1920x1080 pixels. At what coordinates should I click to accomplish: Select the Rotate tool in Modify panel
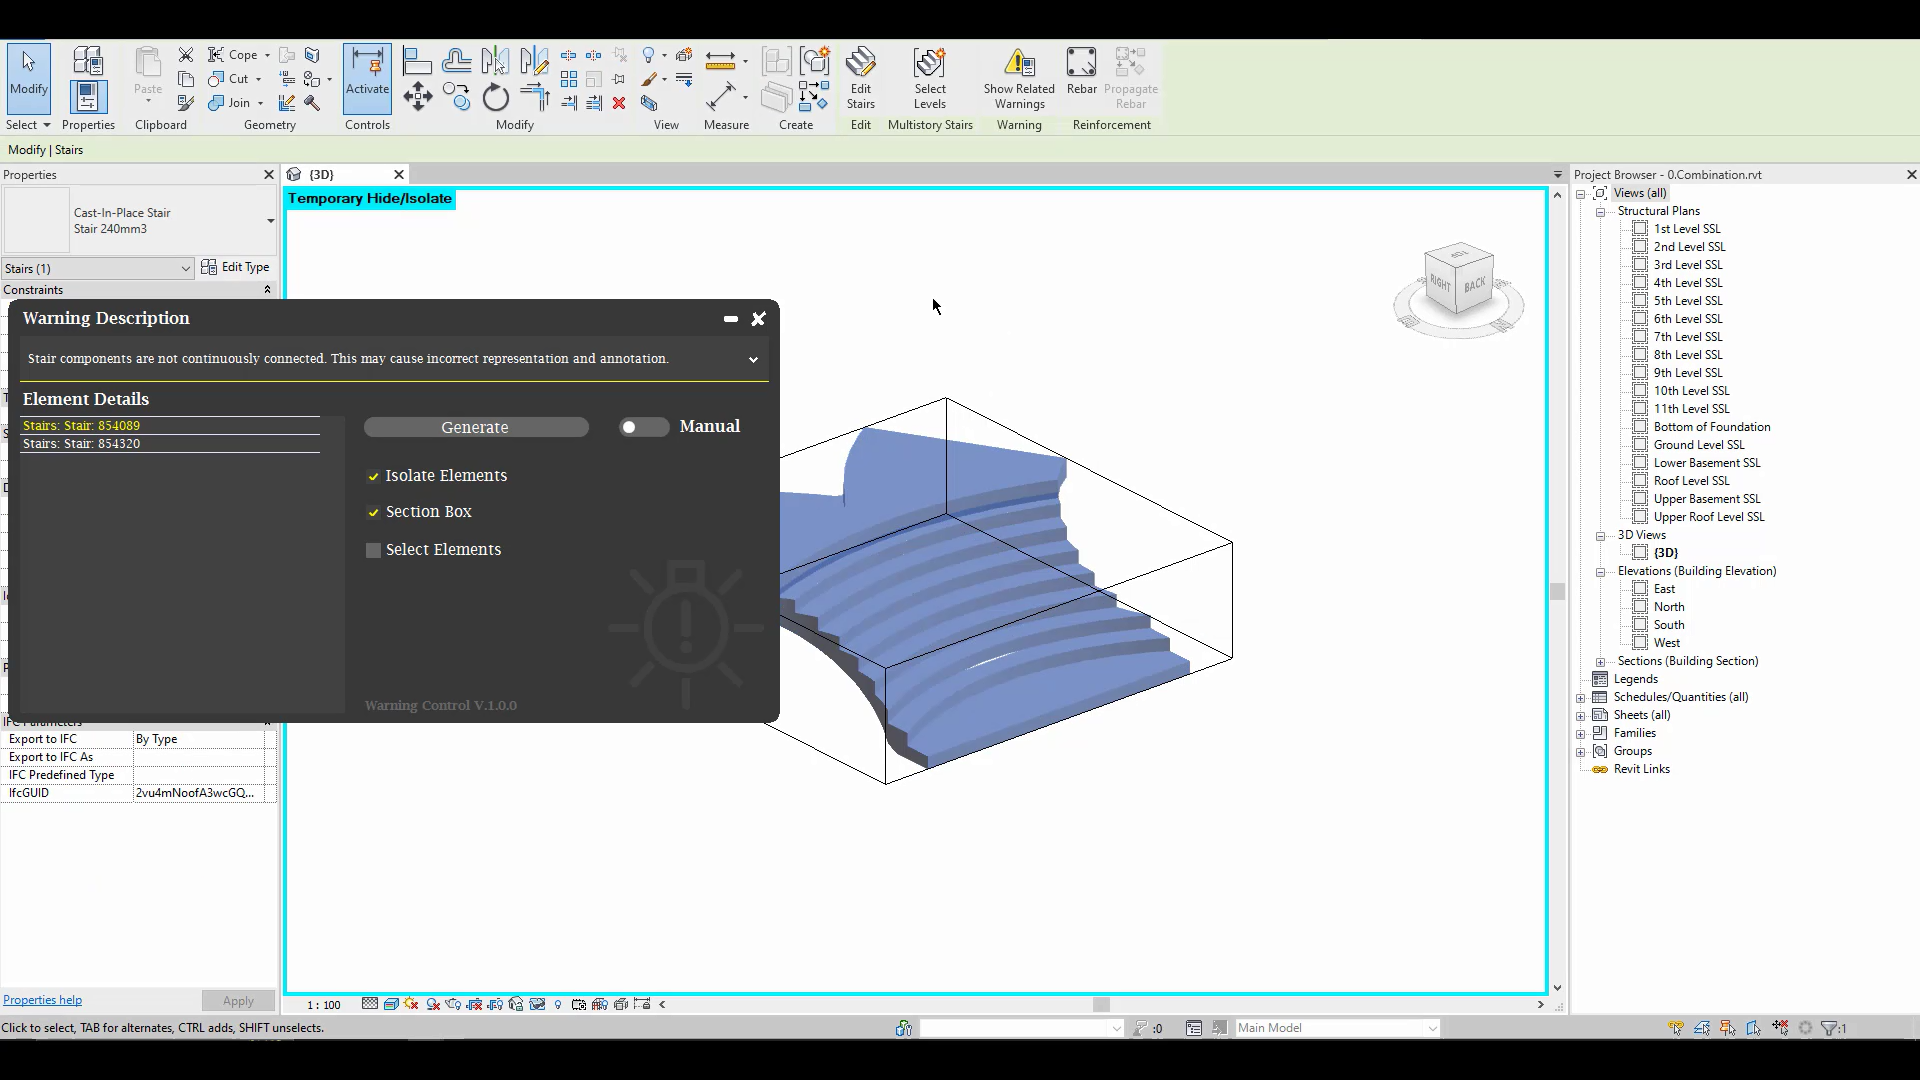[496, 98]
